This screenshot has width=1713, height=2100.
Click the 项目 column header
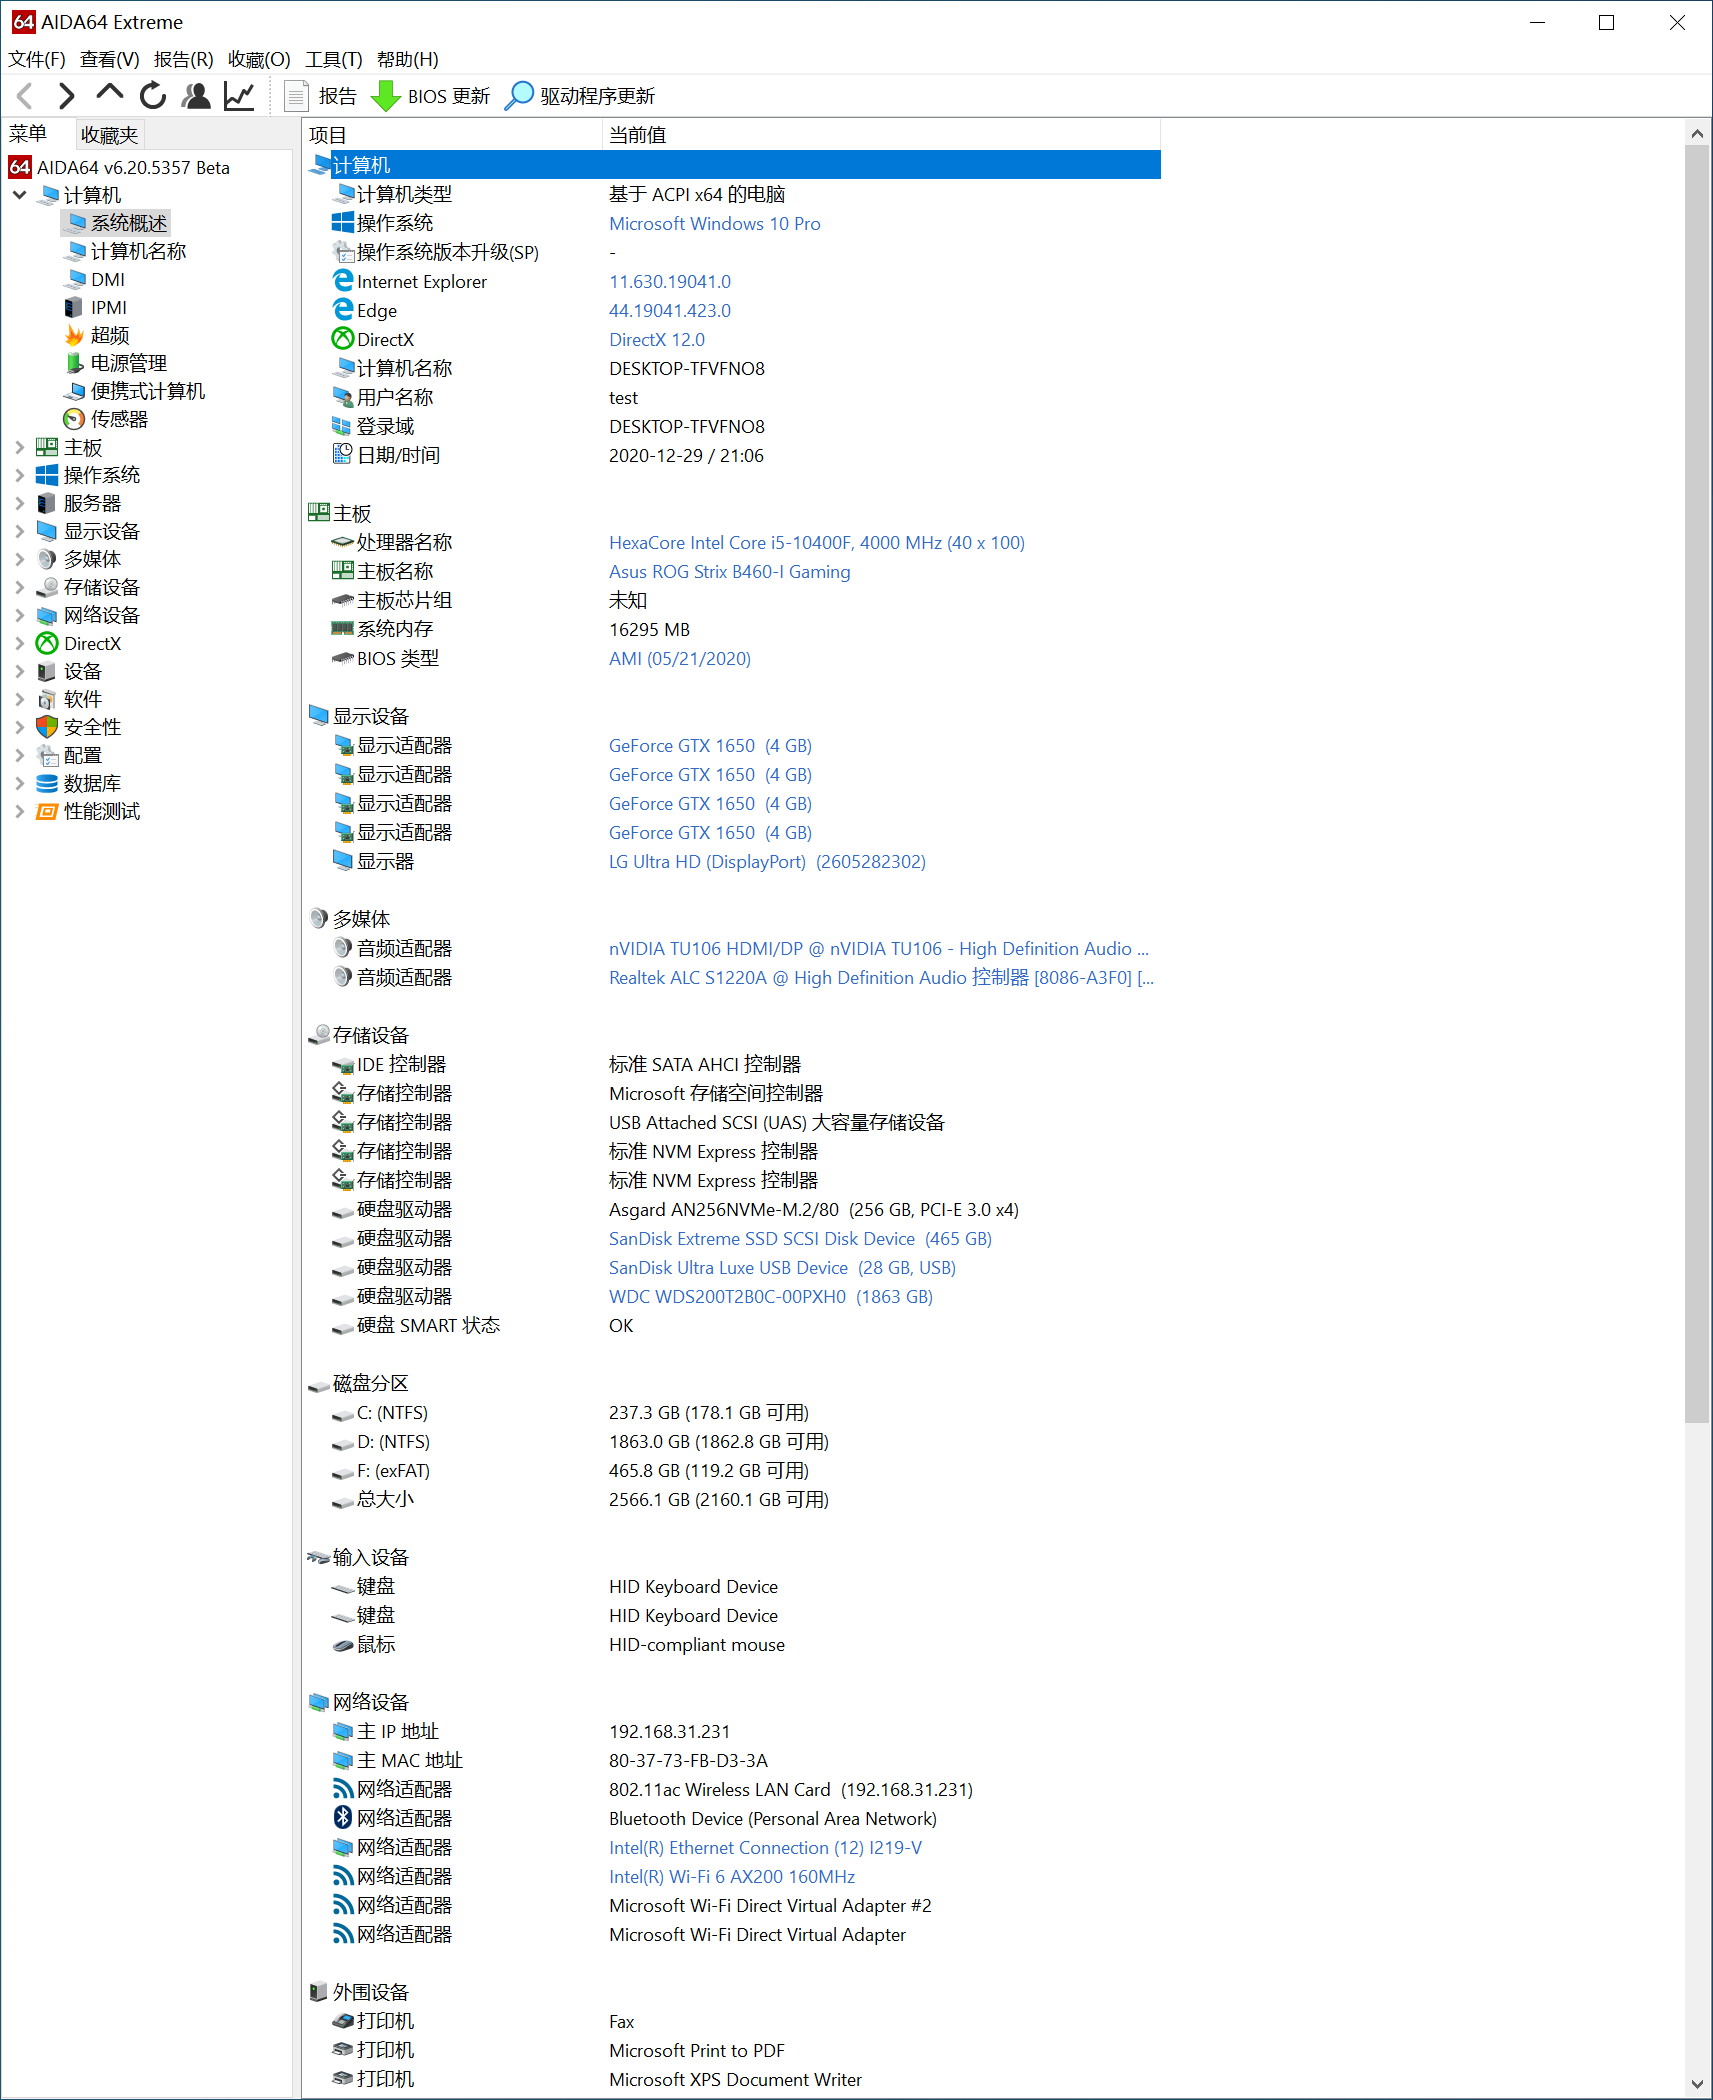tap(453, 135)
